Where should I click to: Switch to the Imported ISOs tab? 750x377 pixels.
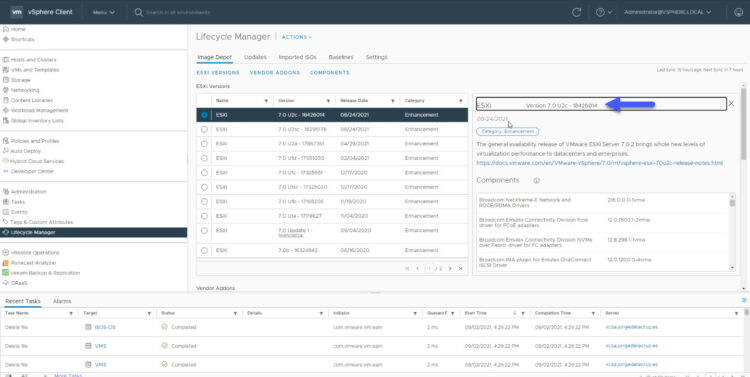pos(298,57)
